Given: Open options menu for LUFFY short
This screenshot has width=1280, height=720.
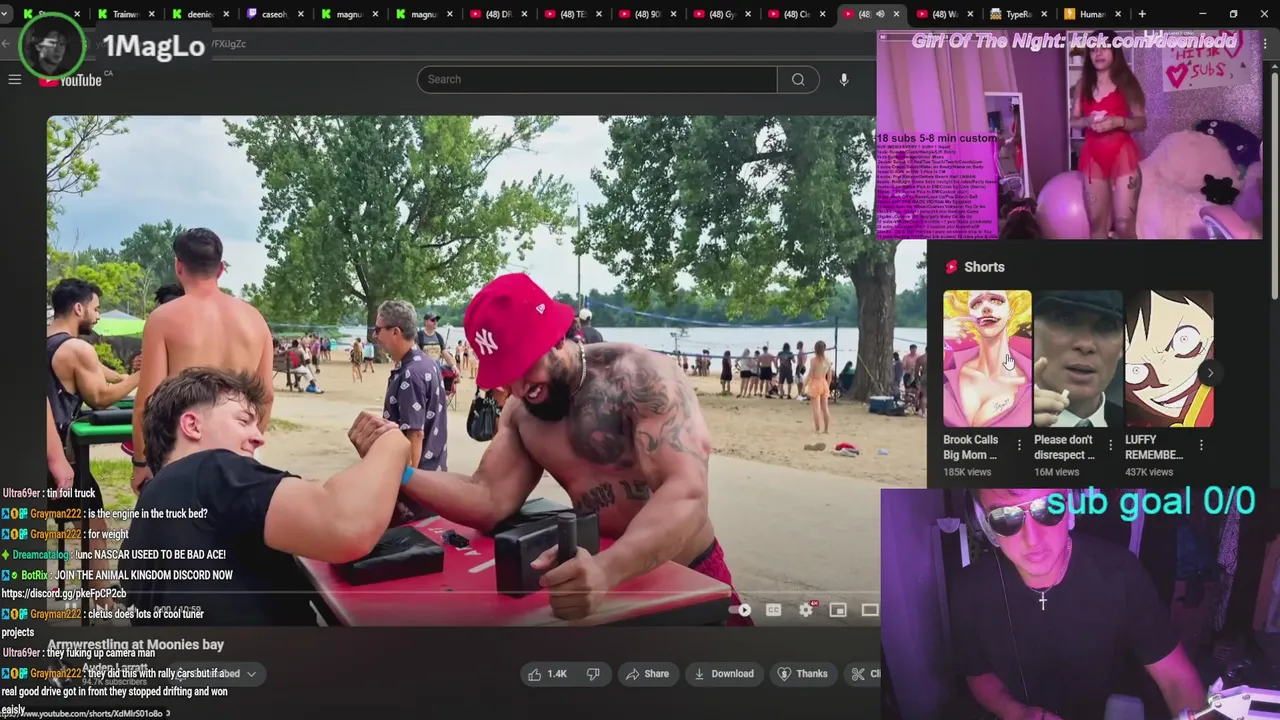Looking at the screenshot, I should [1201, 445].
